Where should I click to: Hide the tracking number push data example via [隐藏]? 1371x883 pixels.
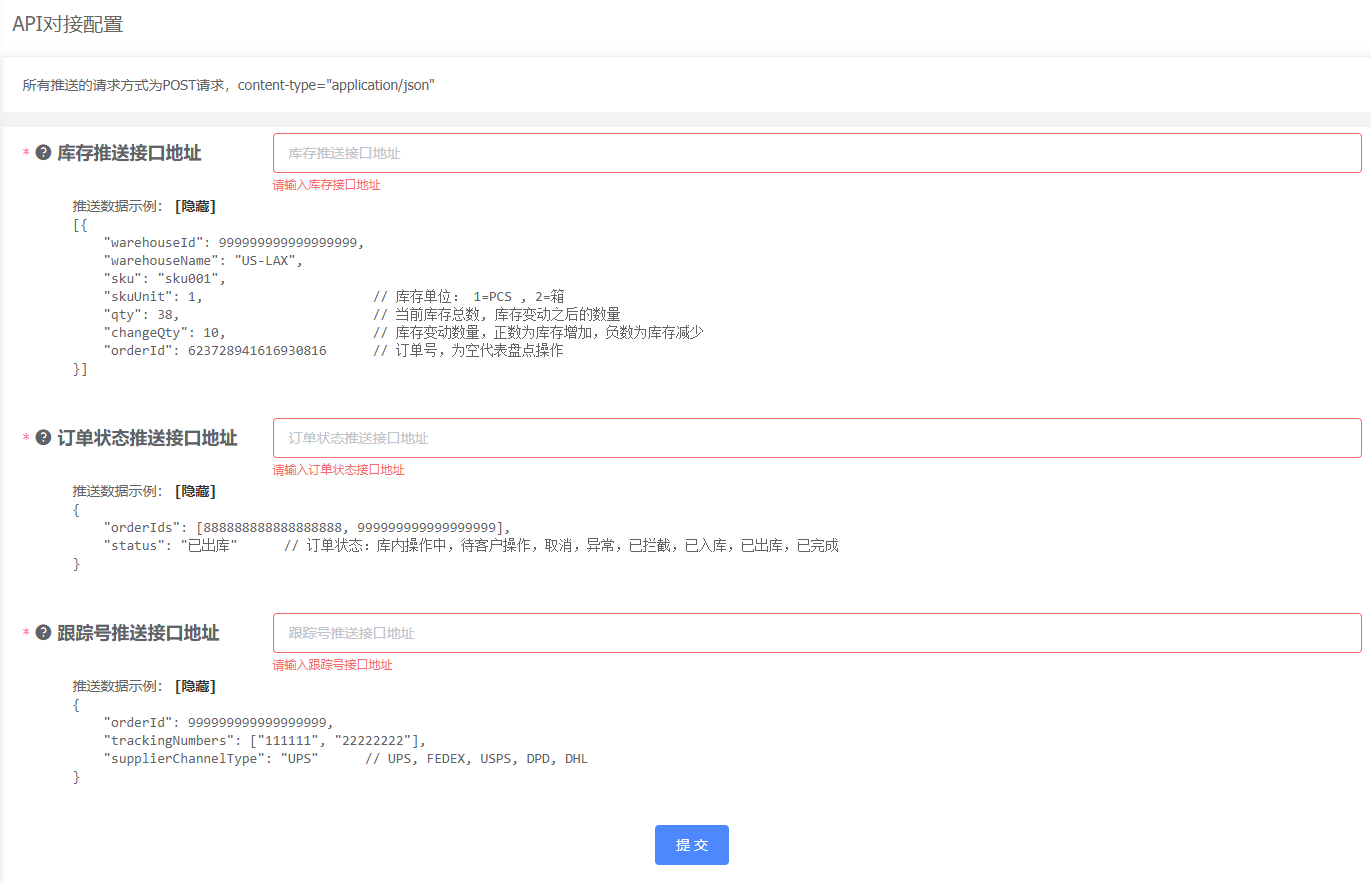[x=195, y=687]
